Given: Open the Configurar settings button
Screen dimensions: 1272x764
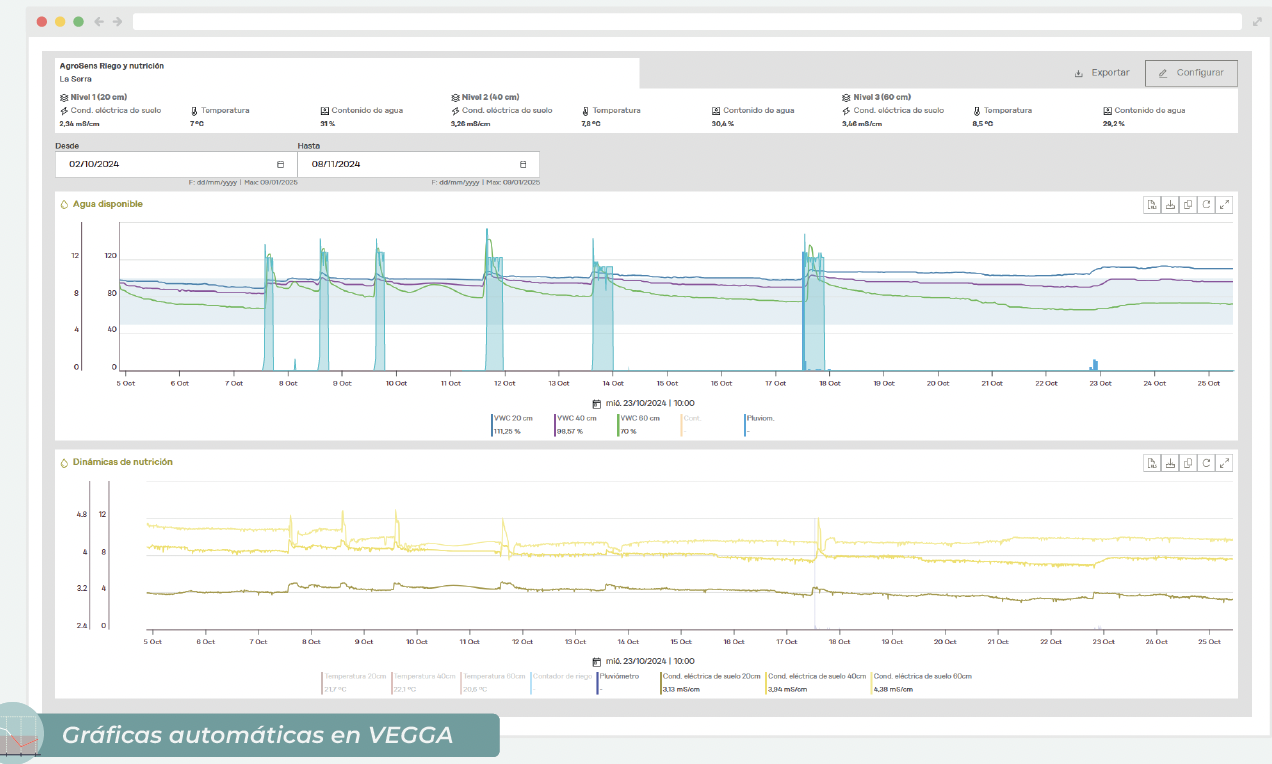Looking at the screenshot, I should point(1191,73).
